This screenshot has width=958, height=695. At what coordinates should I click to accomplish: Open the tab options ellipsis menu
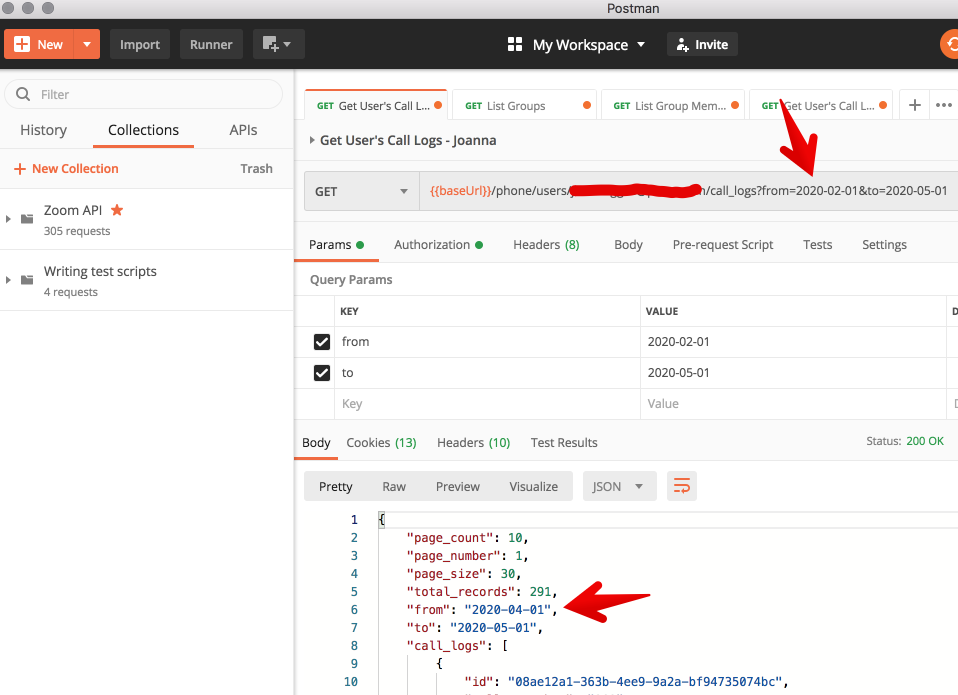pyautogui.click(x=944, y=105)
